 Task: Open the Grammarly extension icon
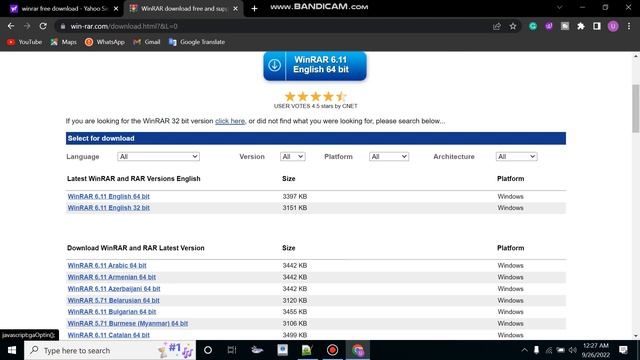tap(533, 27)
